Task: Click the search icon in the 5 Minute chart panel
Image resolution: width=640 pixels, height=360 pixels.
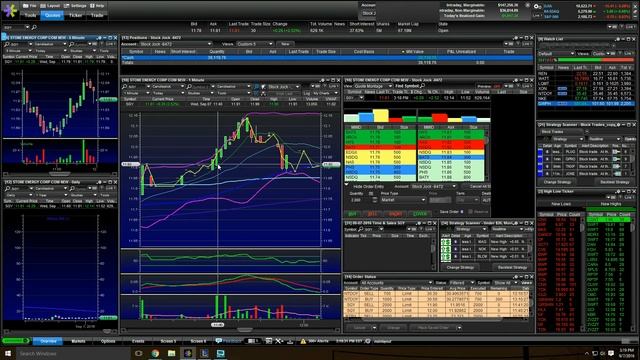Action: 7,44
